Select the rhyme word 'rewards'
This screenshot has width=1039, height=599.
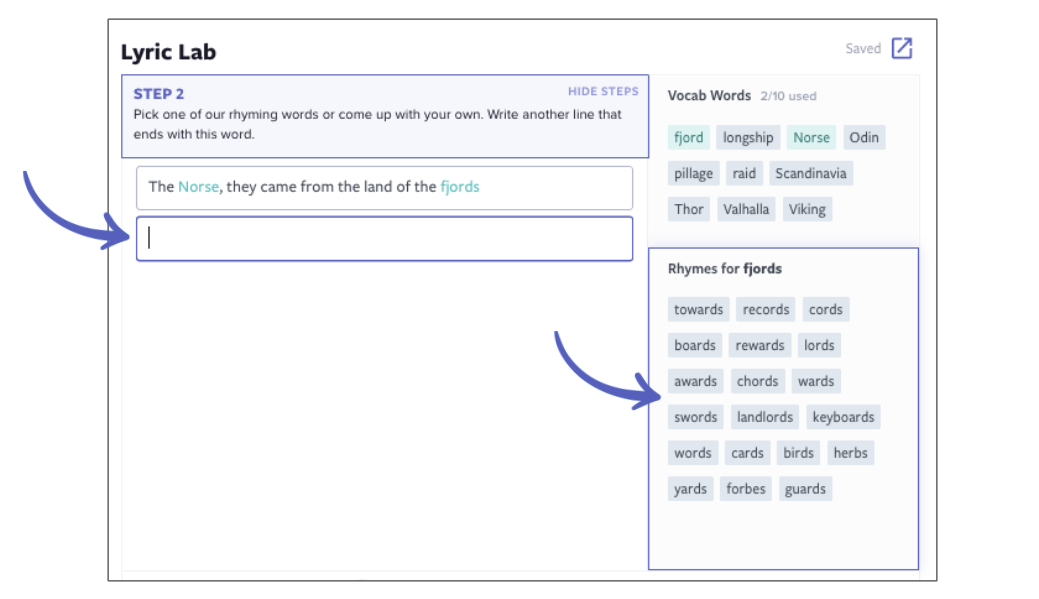(760, 346)
